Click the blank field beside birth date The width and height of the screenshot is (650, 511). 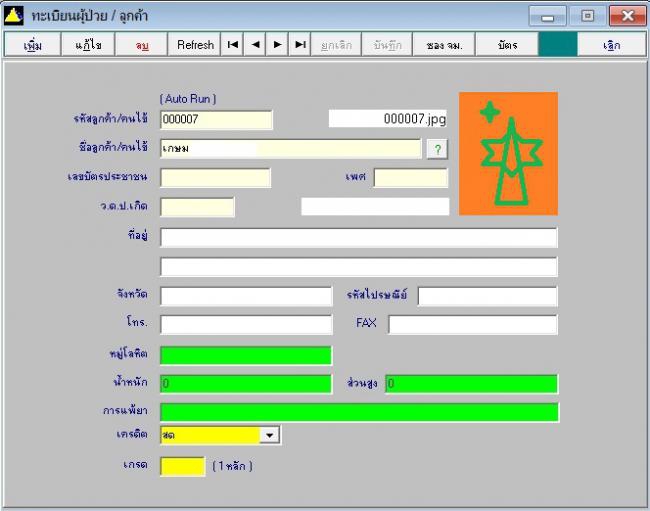point(375,206)
